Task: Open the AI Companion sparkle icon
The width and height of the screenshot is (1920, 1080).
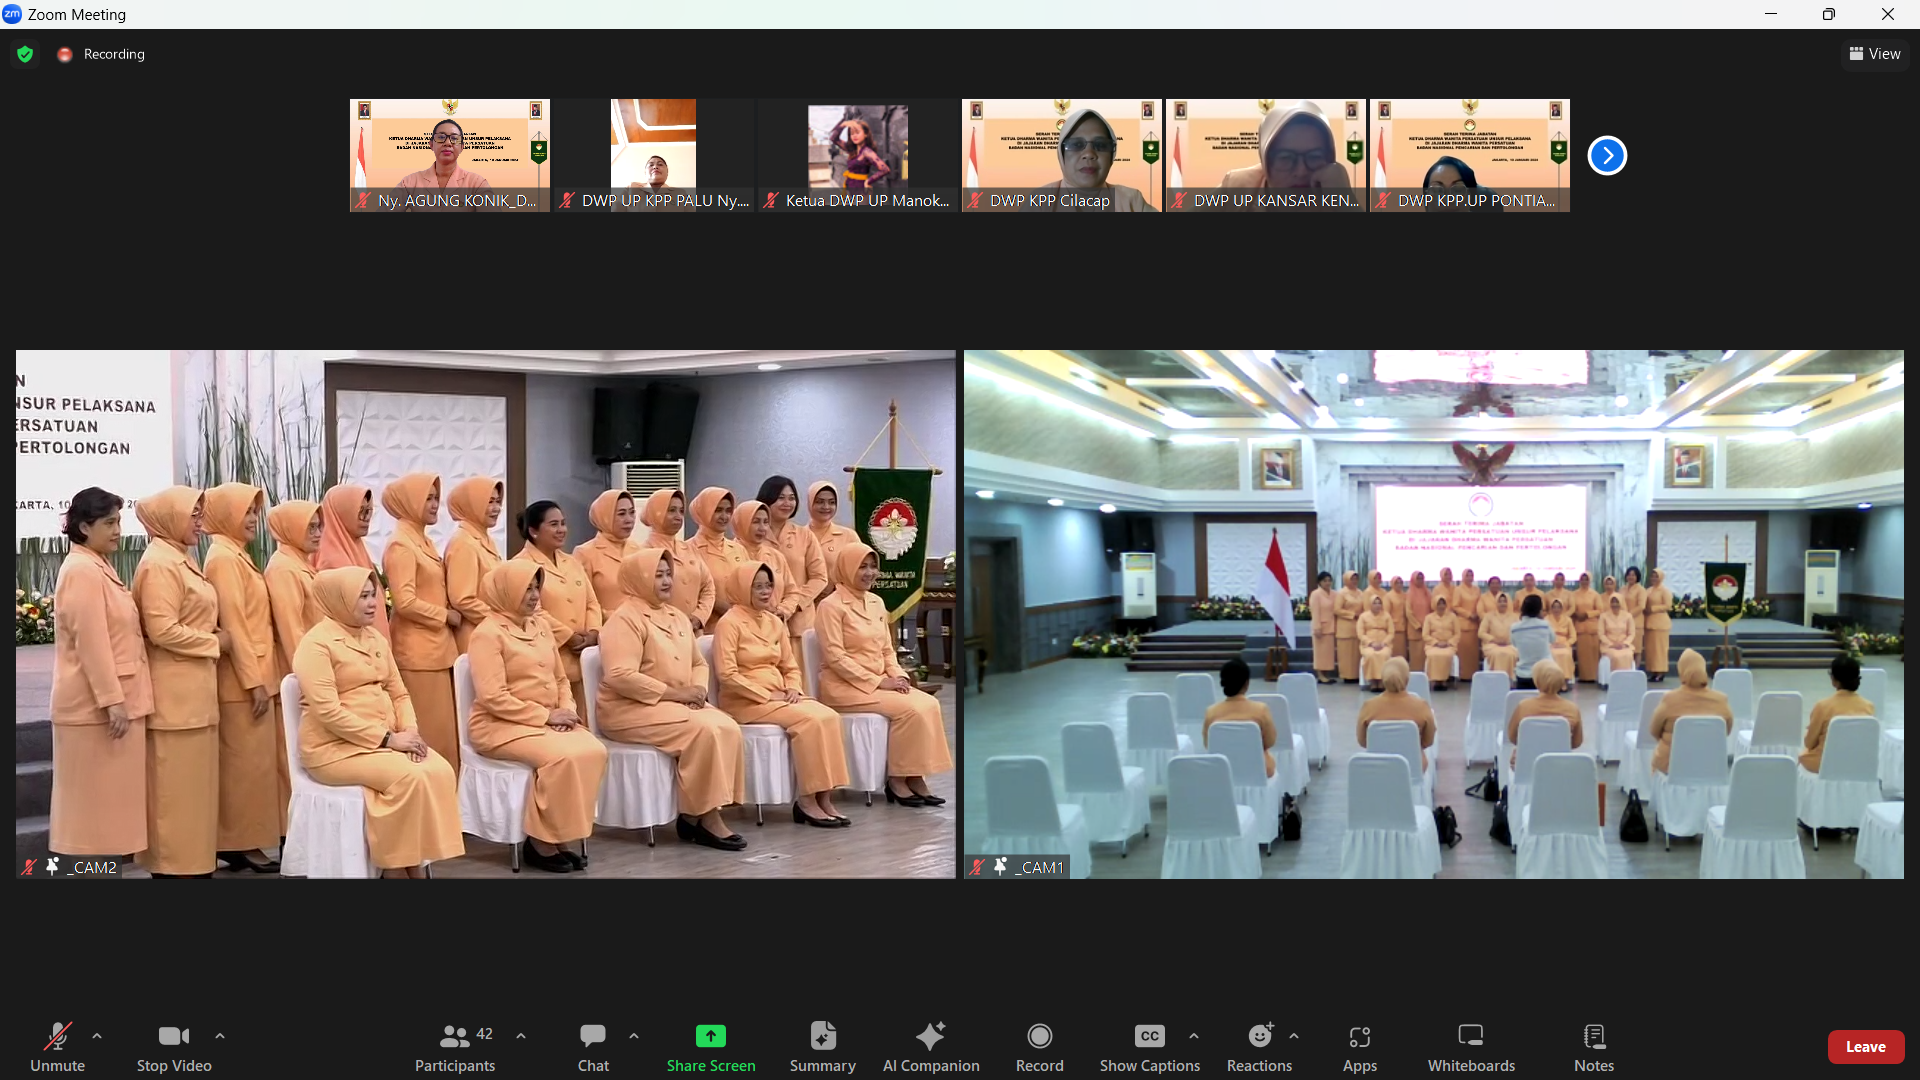Action: tap(931, 1037)
